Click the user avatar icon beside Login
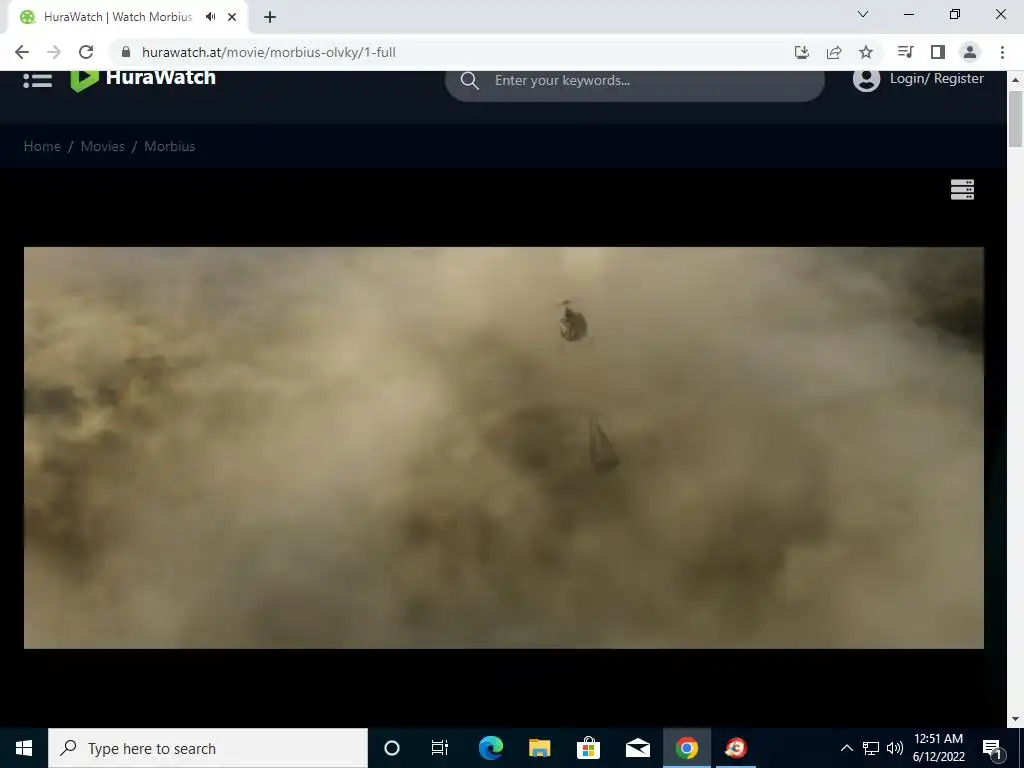 [x=866, y=80]
